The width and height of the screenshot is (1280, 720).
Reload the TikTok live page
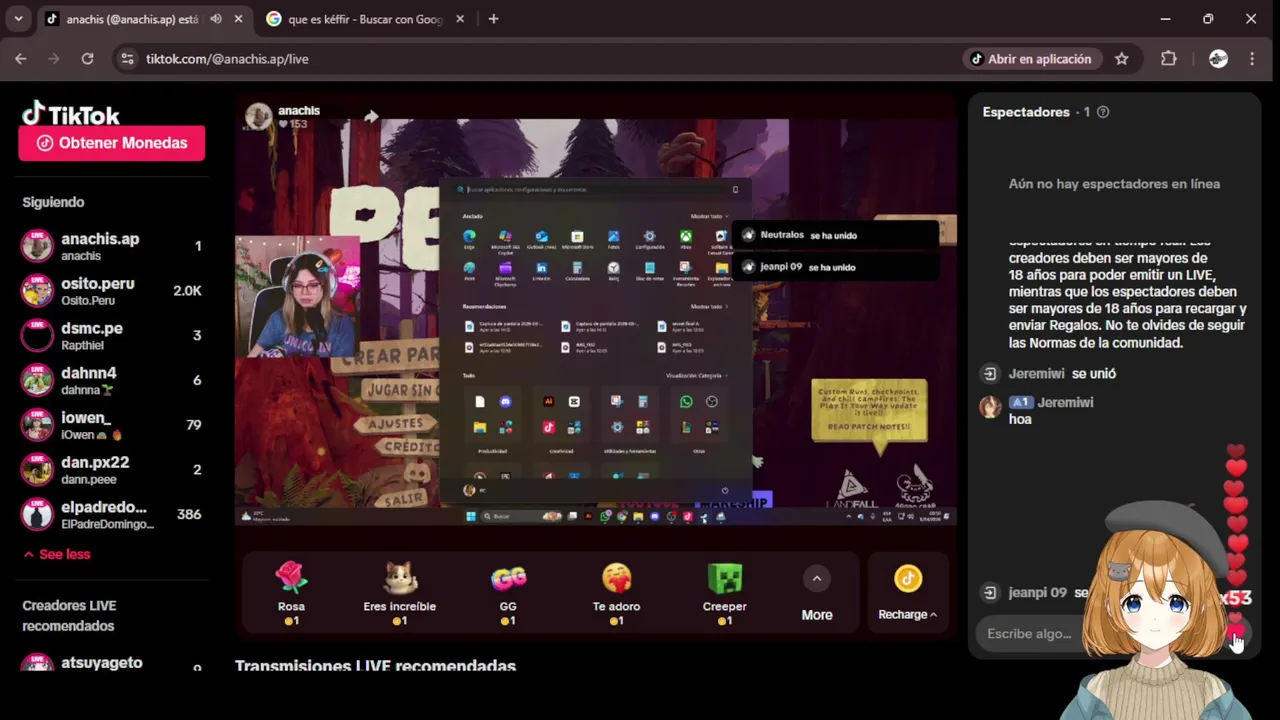pos(87,59)
